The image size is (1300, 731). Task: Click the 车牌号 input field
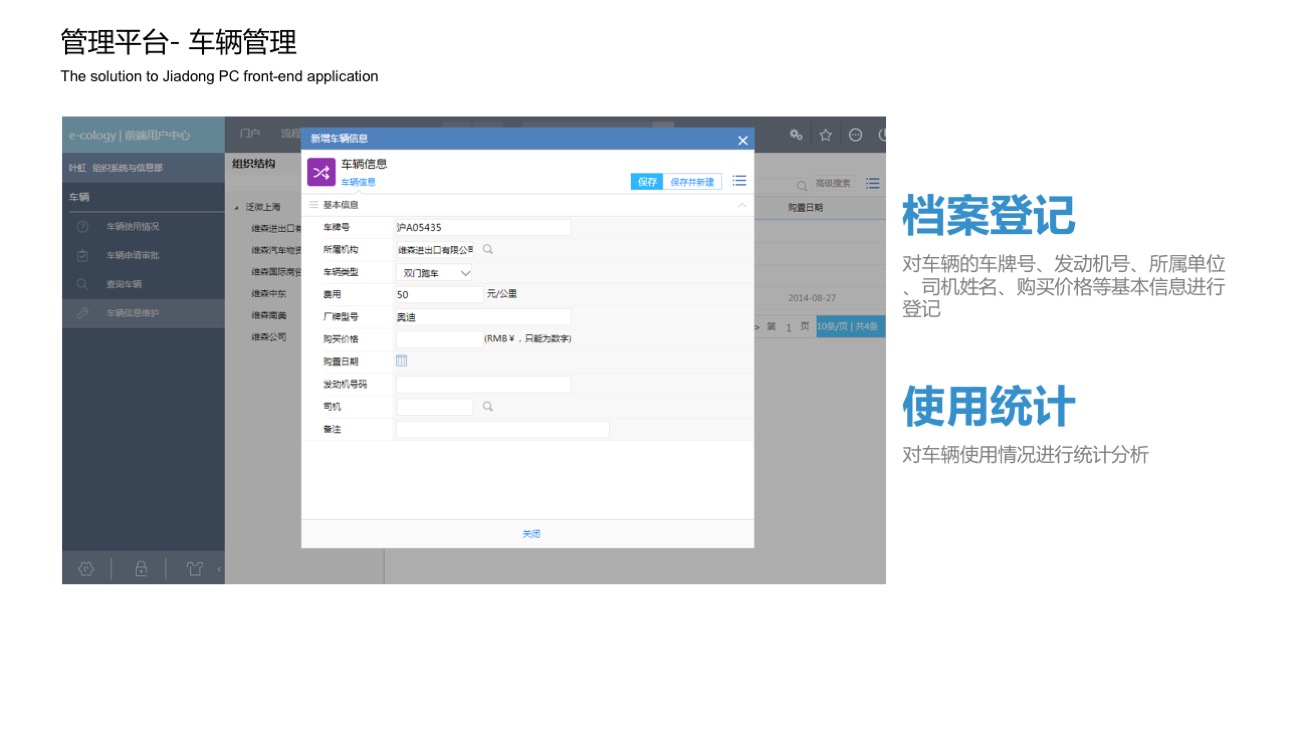[483, 228]
